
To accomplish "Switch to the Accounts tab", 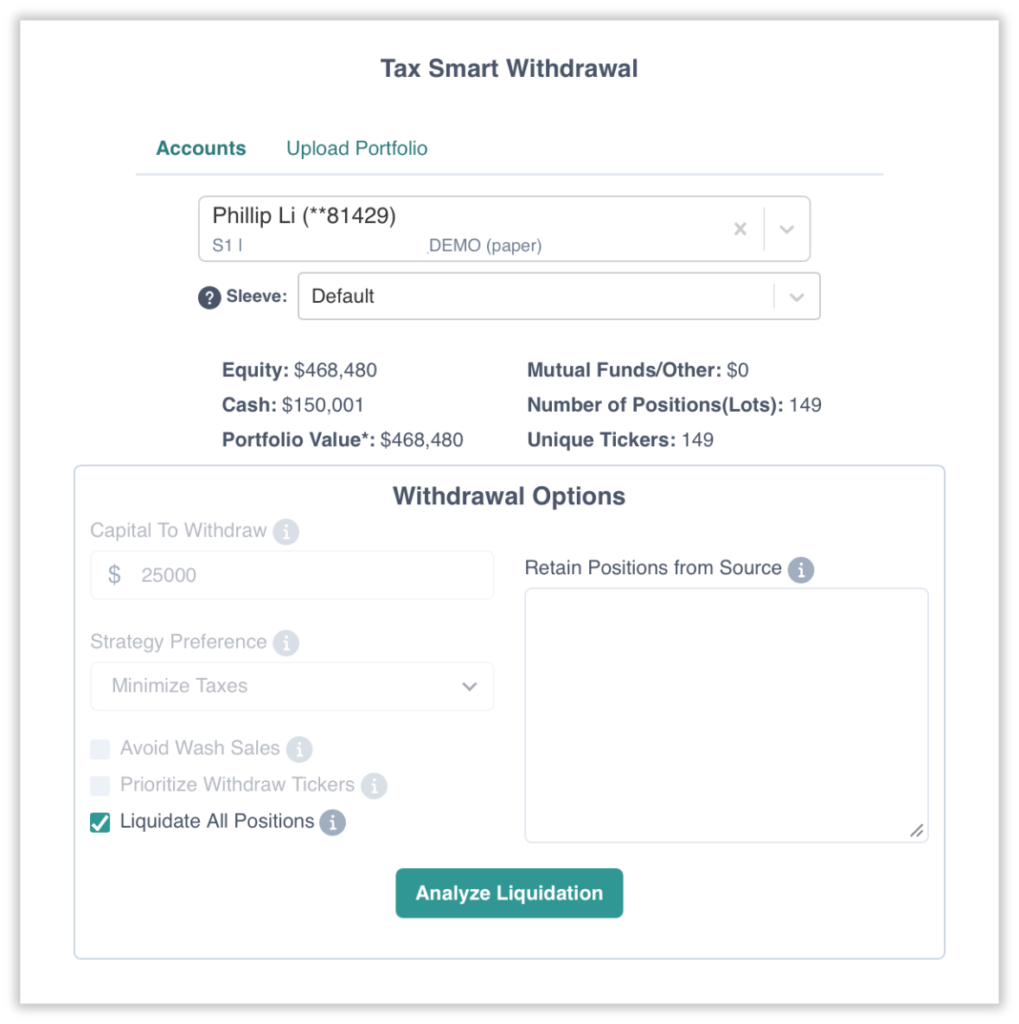I will pyautogui.click(x=201, y=149).
